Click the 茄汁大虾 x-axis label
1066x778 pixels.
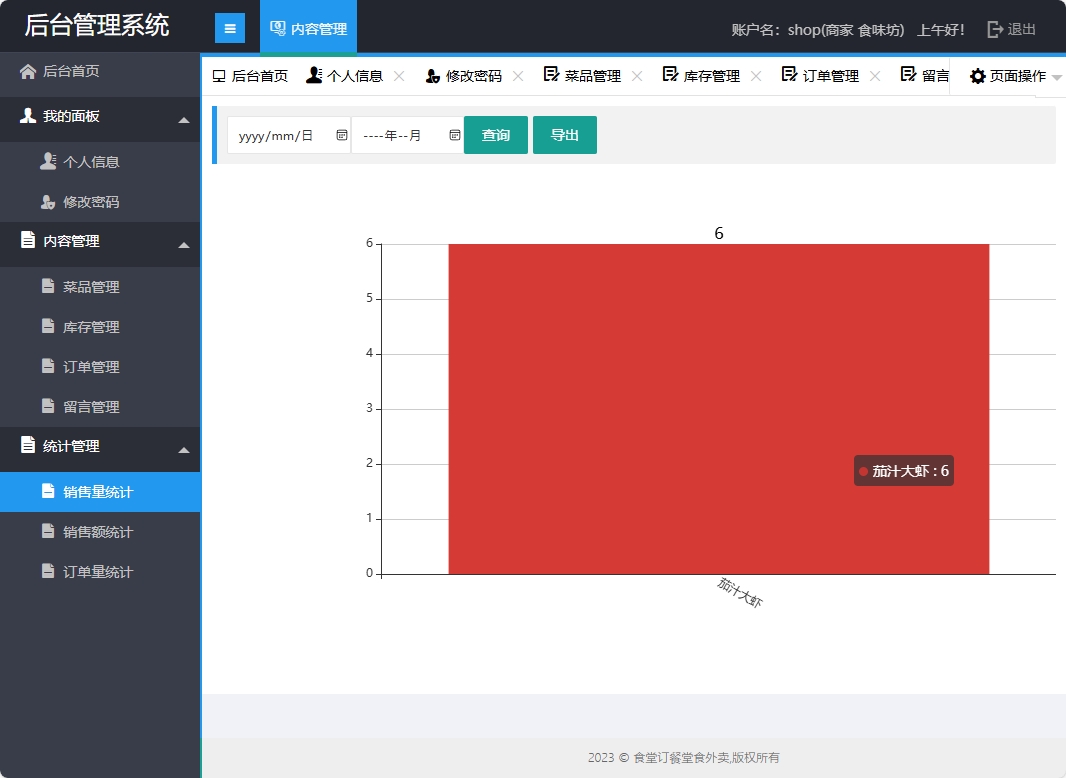pyautogui.click(x=740, y=592)
